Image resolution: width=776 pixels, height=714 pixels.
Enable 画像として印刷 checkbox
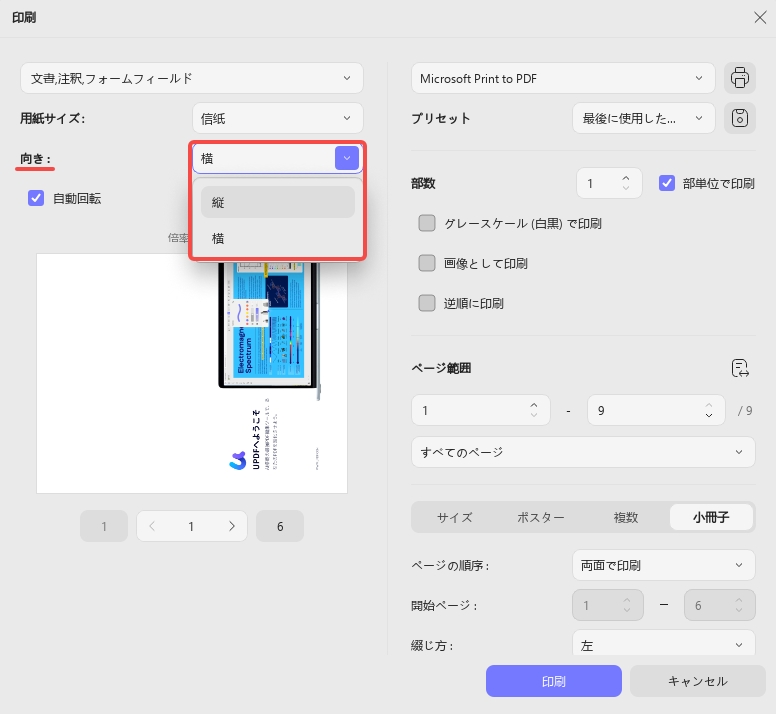(x=427, y=263)
